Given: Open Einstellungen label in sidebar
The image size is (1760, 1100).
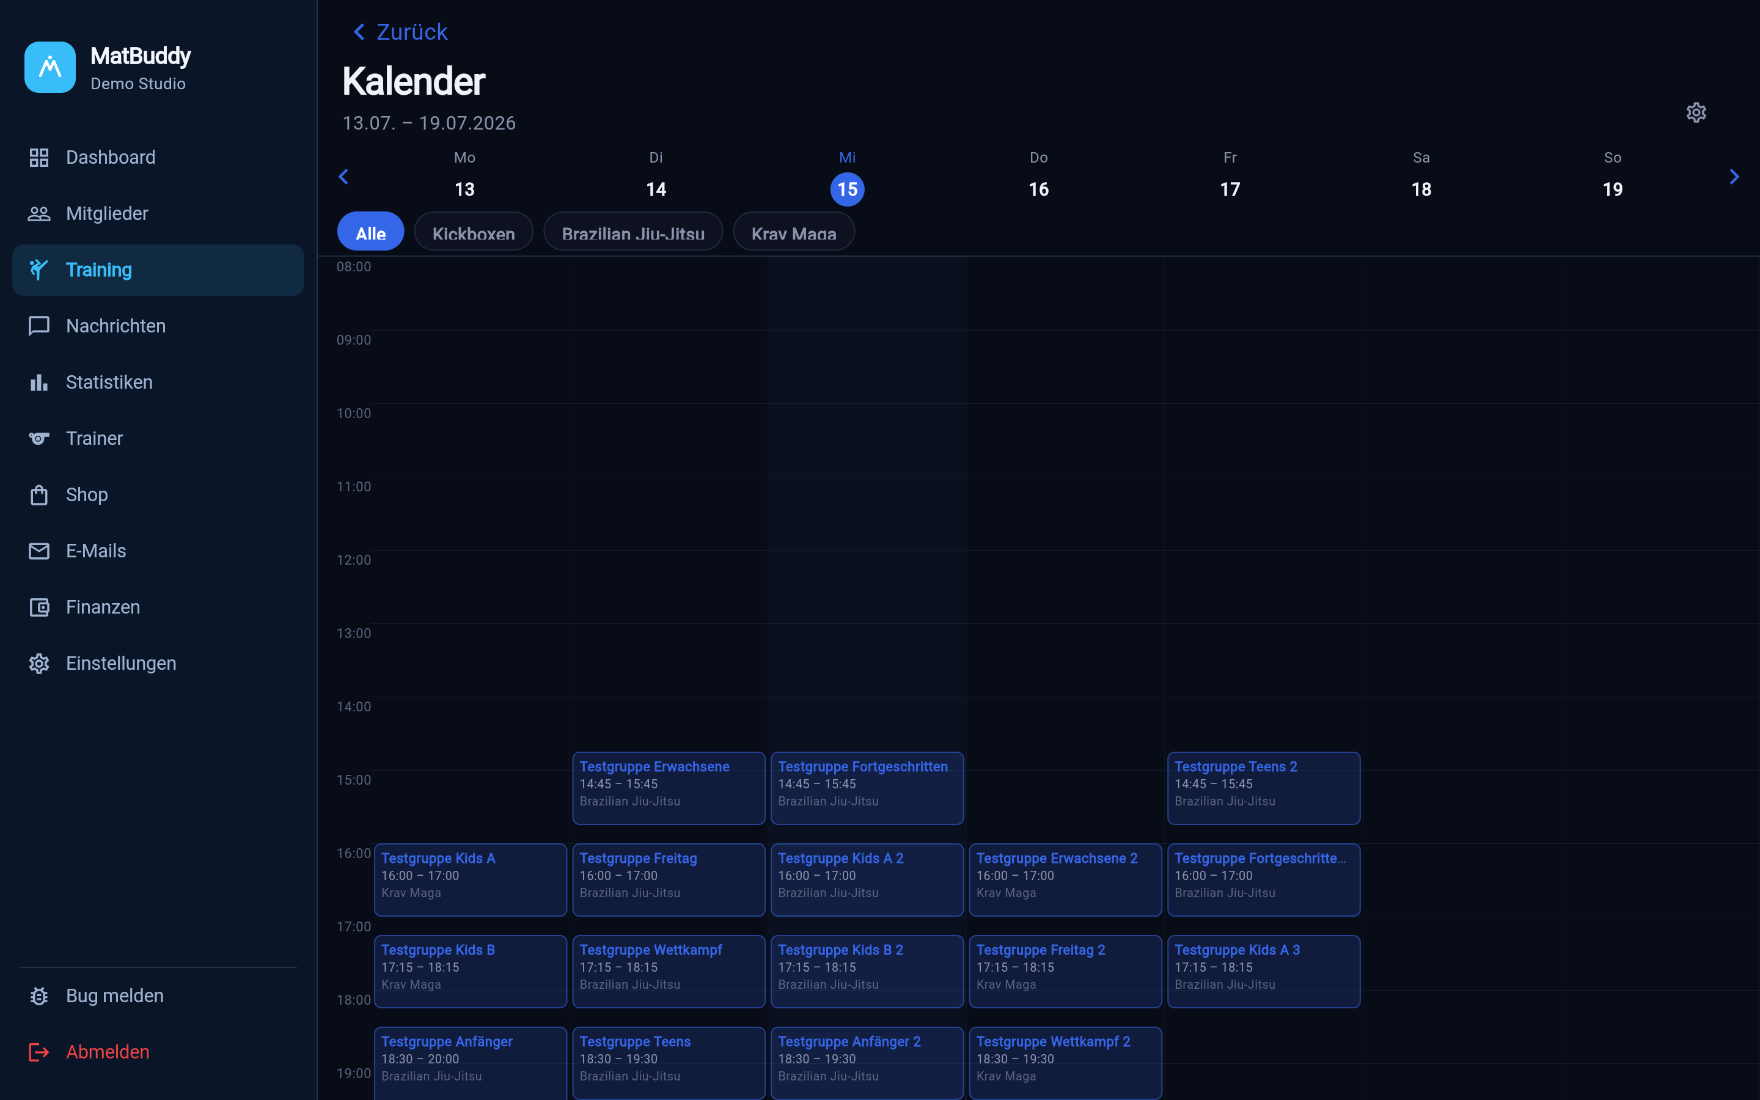Looking at the screenshot, I should coord(121,663).
